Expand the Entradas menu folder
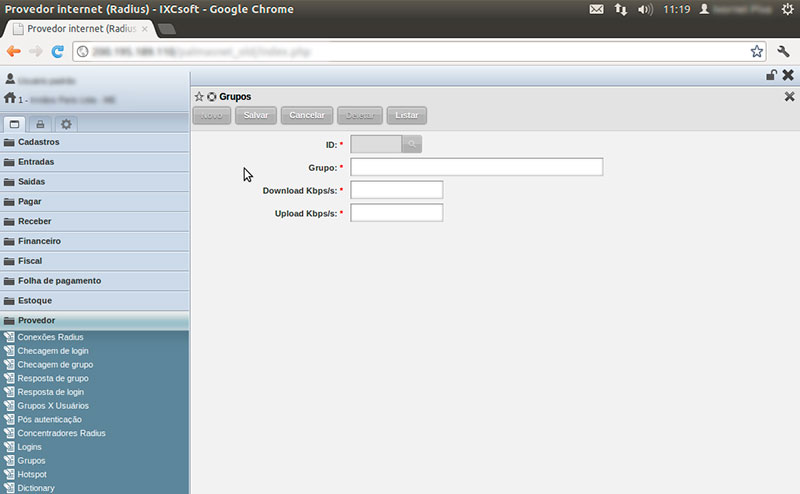The width and height of the screenshot is (800, 494). [x=94, y=162]
